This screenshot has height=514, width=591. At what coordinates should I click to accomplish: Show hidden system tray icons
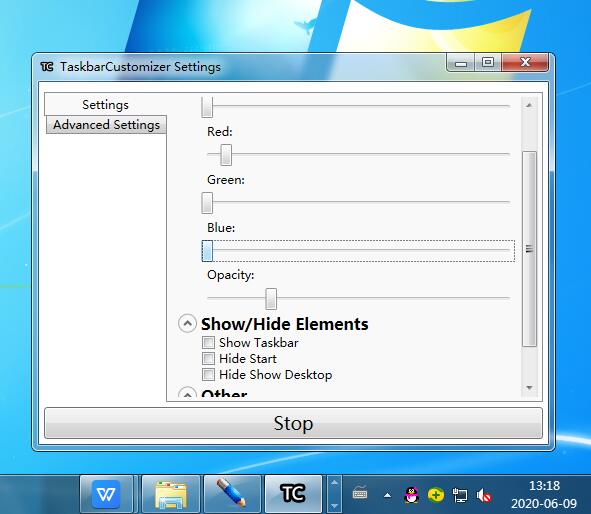[387, 495]
